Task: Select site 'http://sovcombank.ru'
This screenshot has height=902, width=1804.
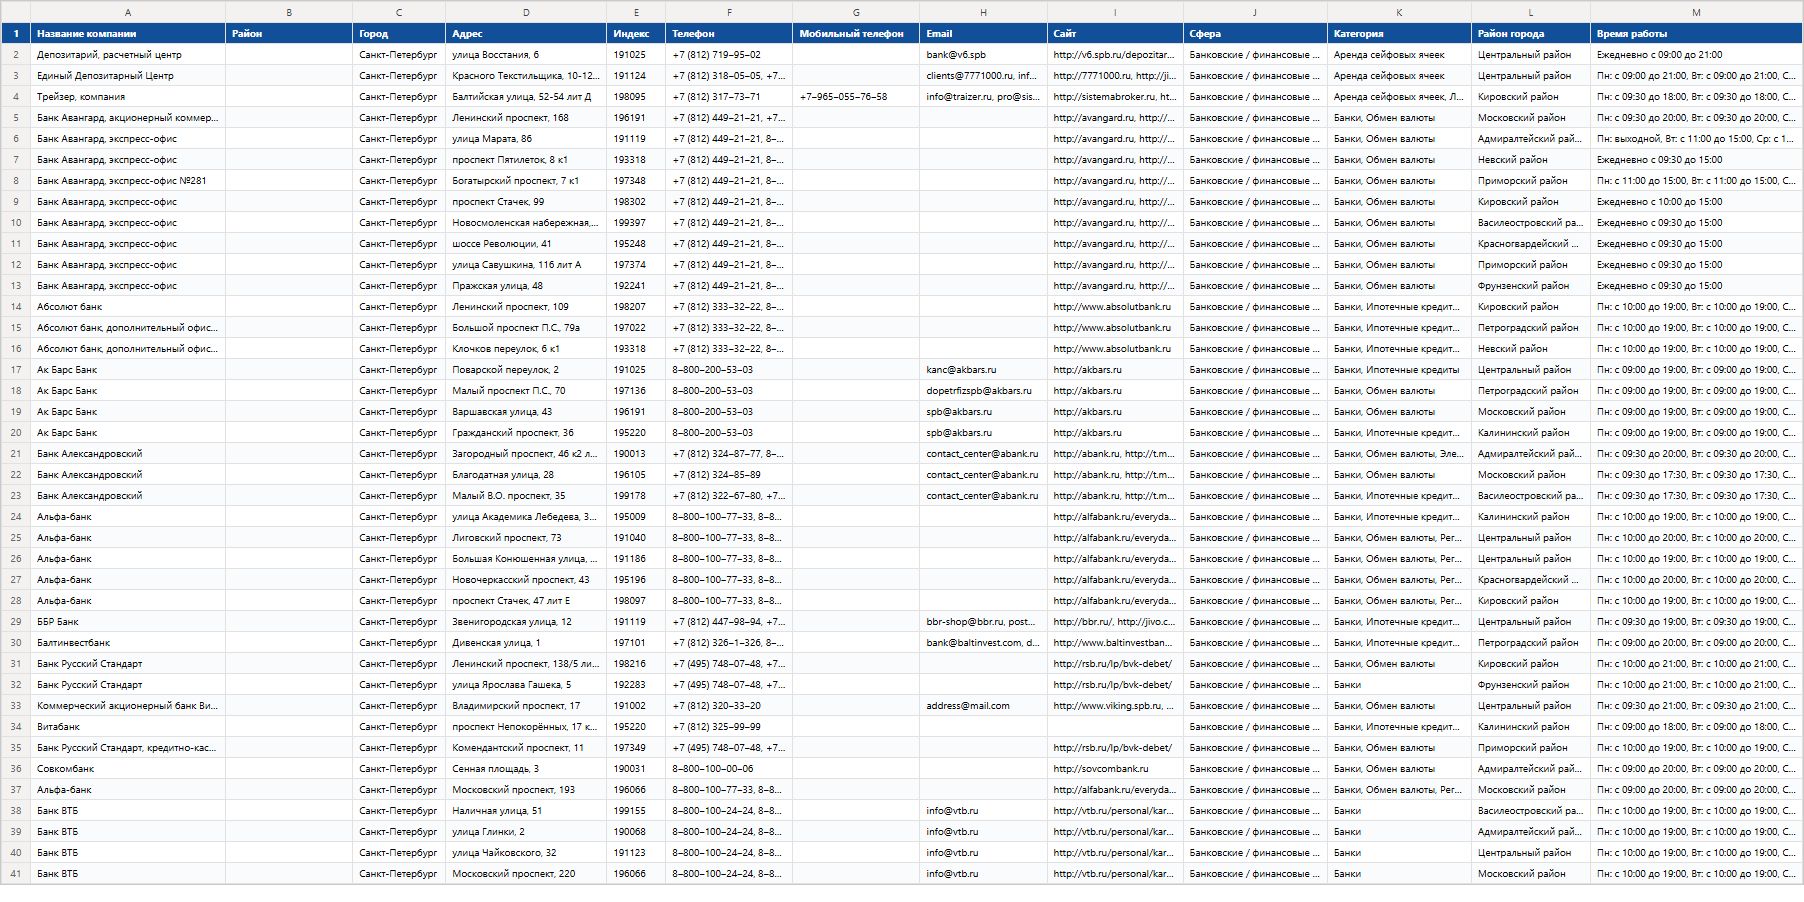Action: pyautogui.click(x=1115, y=768)
